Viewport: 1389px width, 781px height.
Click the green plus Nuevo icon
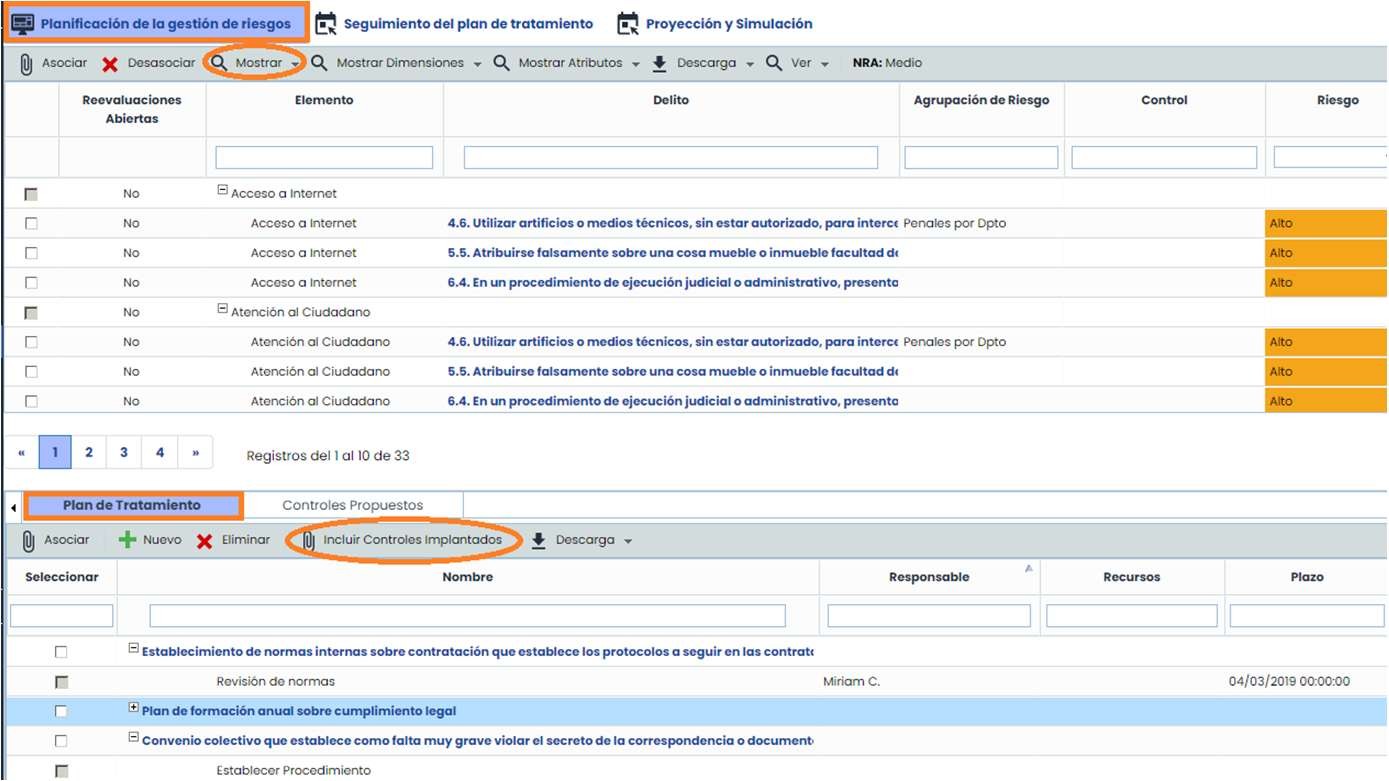point(127,540)
